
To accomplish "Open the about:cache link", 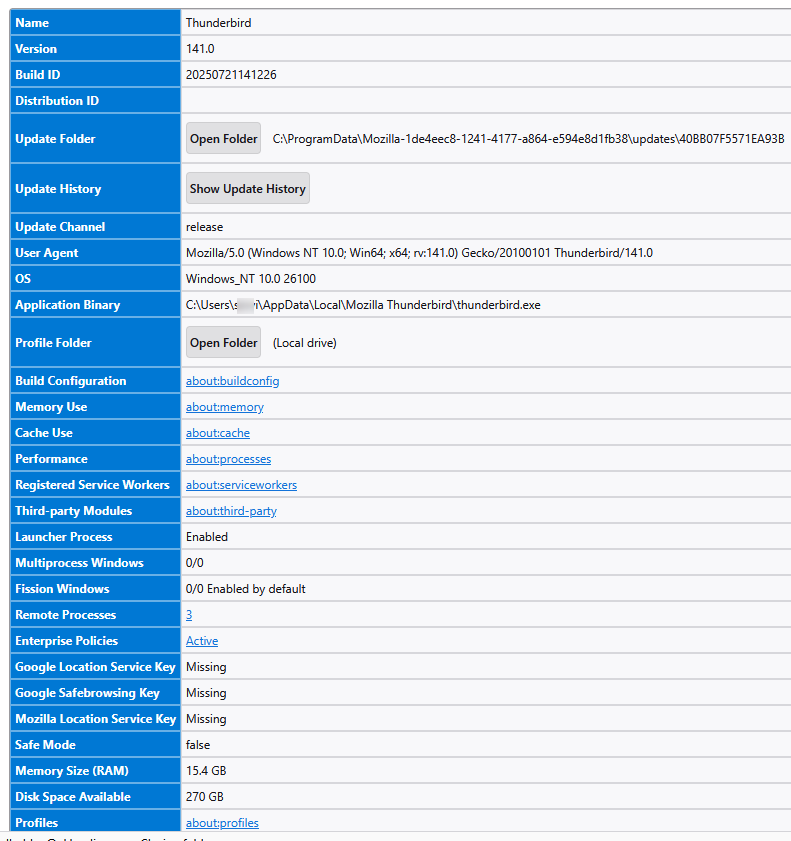I will [218, 433].
